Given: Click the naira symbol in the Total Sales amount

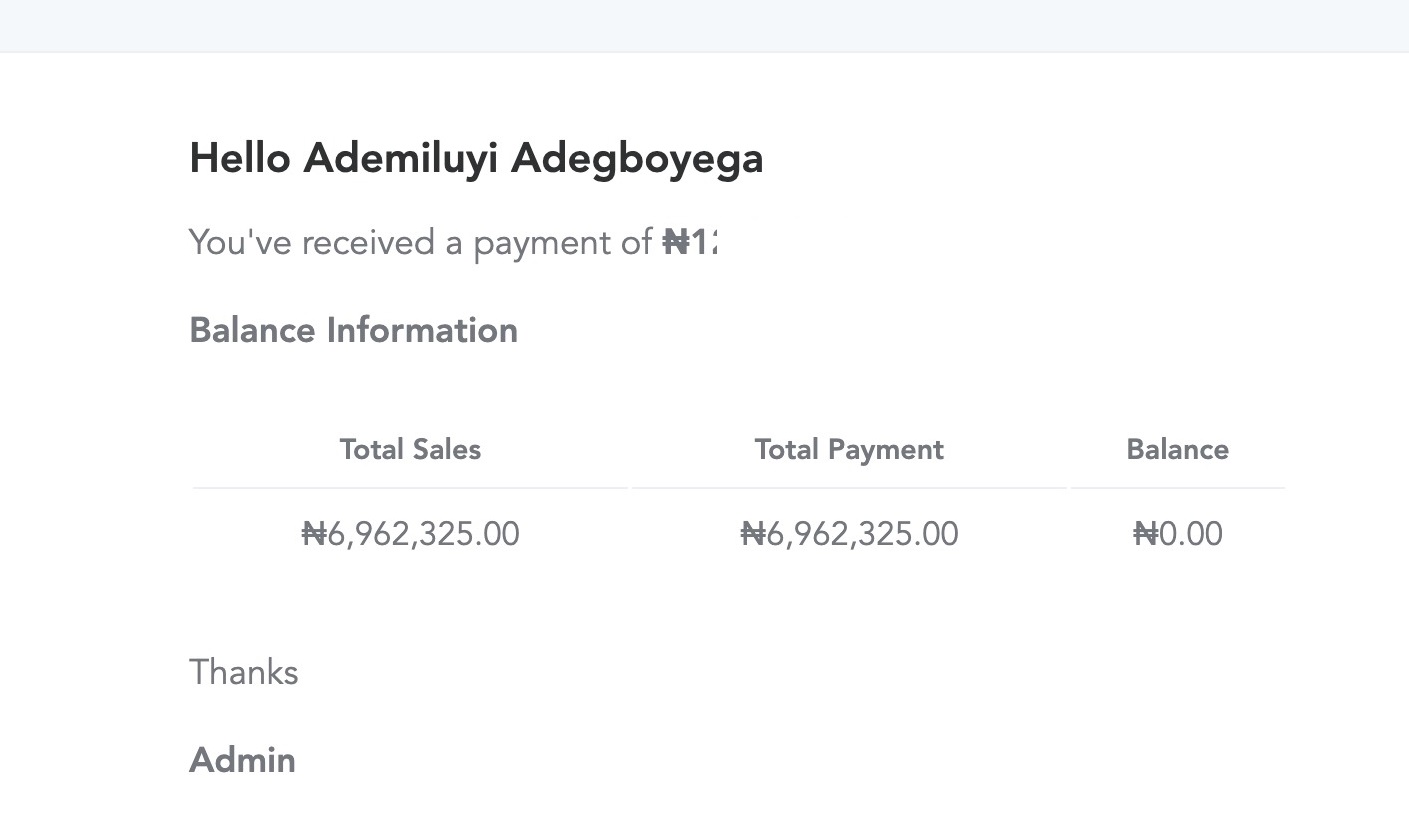Looking at the screenshot, I should [x=314, y=534].
